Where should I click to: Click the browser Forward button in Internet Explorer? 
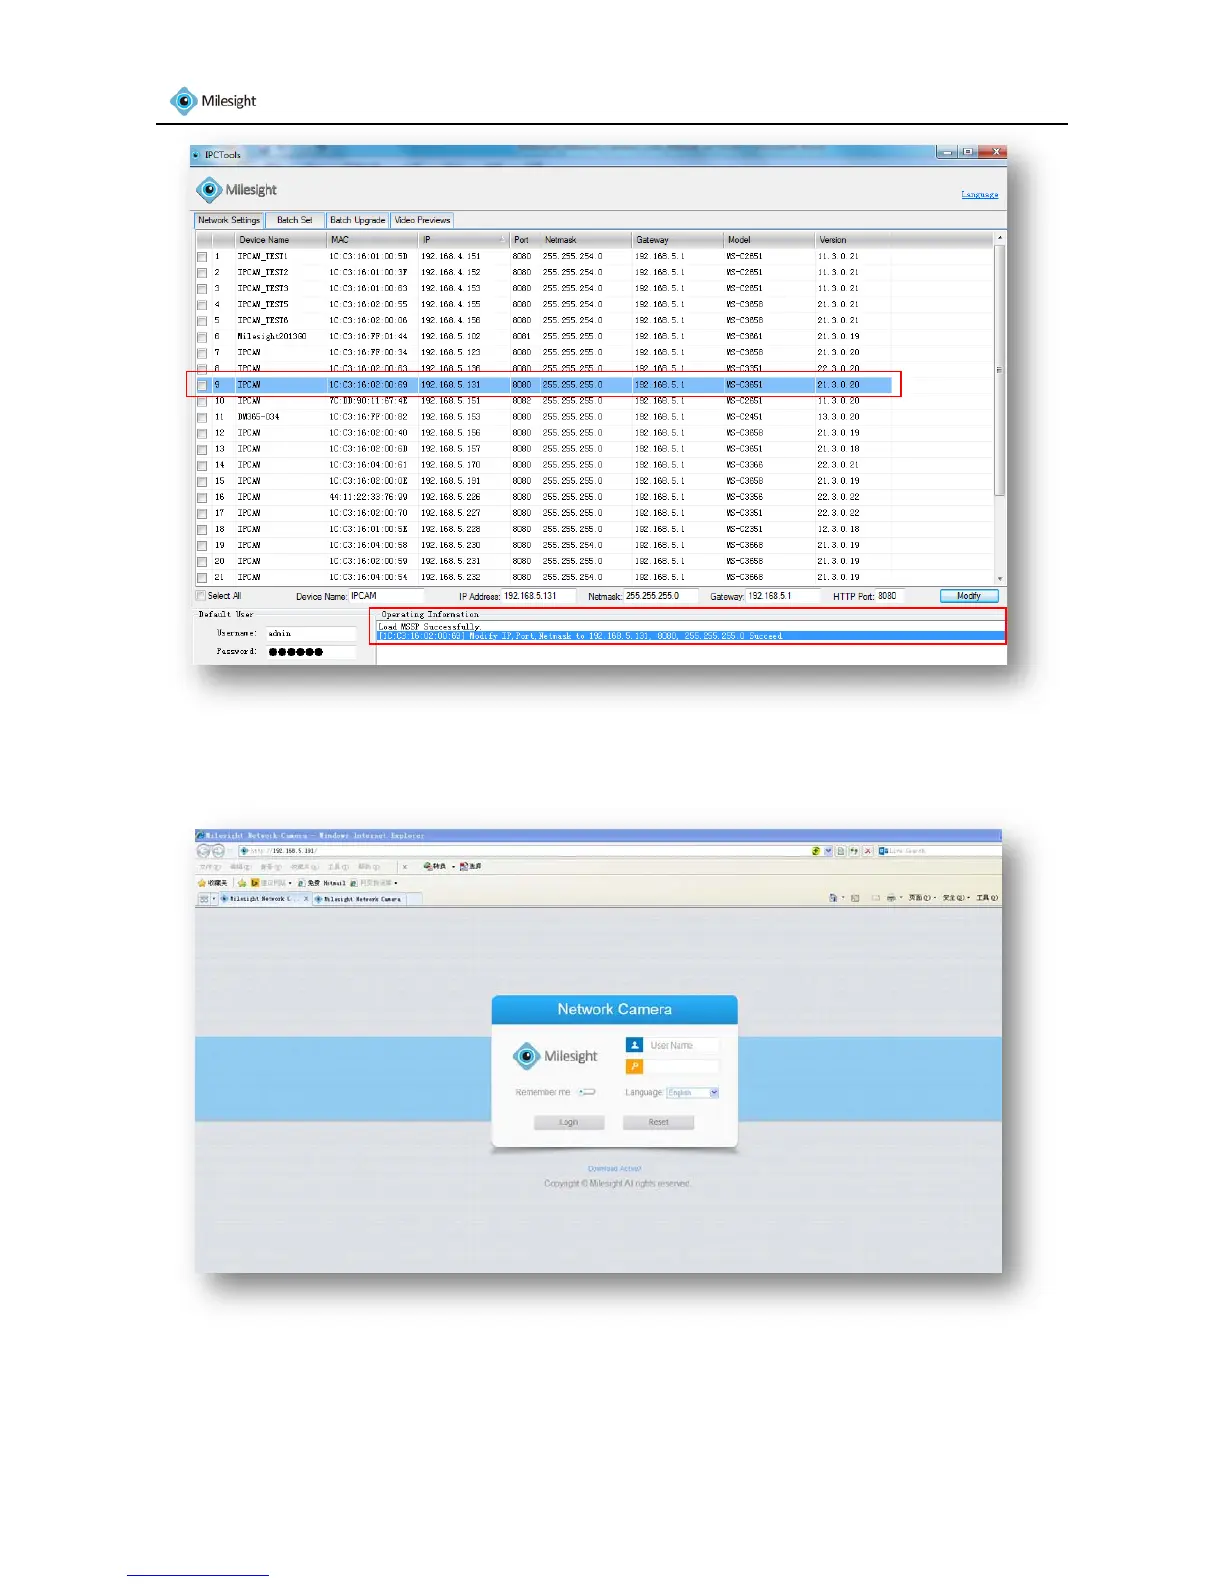(x=218, y=851)
